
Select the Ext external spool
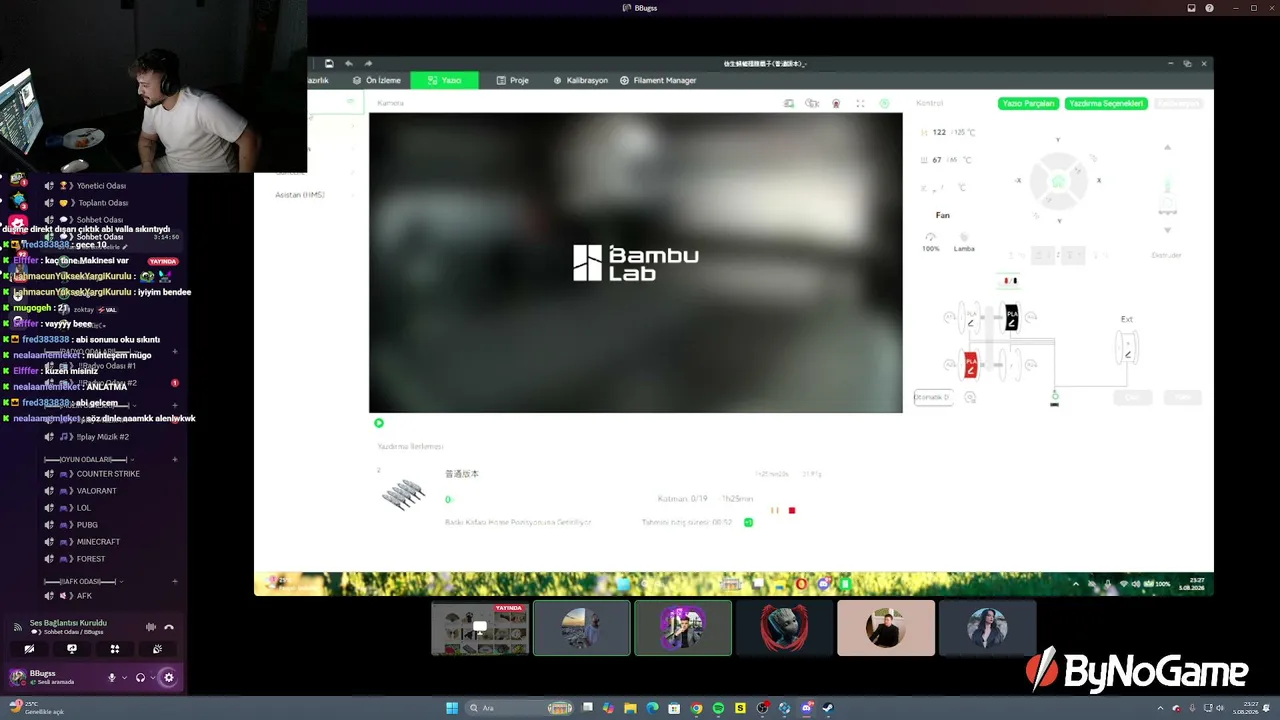pyautogui.click(x=1127, y=347)
